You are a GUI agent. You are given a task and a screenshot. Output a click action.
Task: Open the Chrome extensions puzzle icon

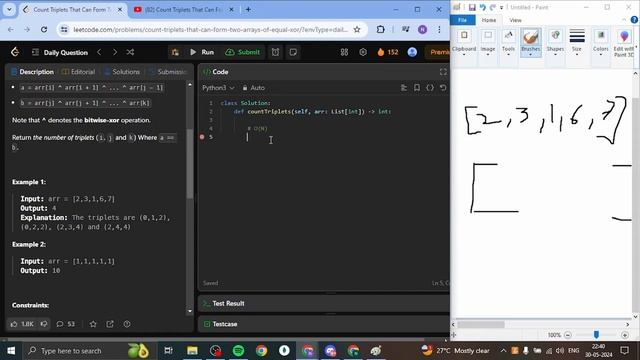(380, 29)
